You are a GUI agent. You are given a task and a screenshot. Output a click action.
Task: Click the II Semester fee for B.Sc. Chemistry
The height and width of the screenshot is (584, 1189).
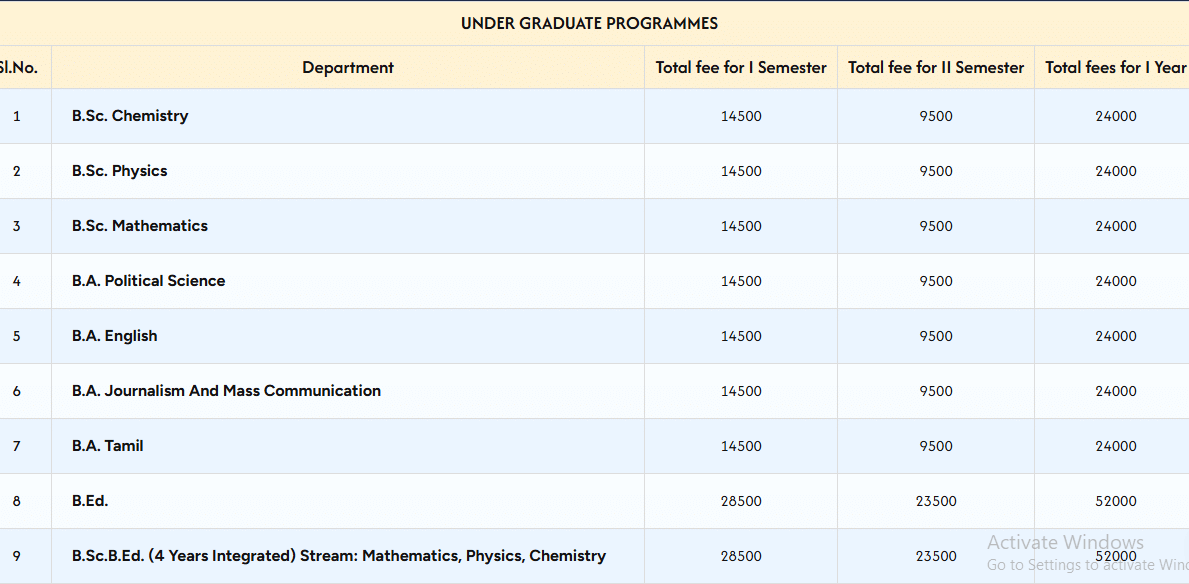tap(936, 116)
